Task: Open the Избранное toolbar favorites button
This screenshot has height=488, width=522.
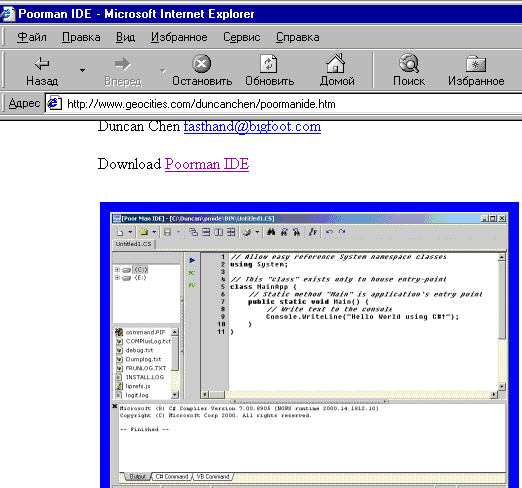Action: [x=476, y=71]
